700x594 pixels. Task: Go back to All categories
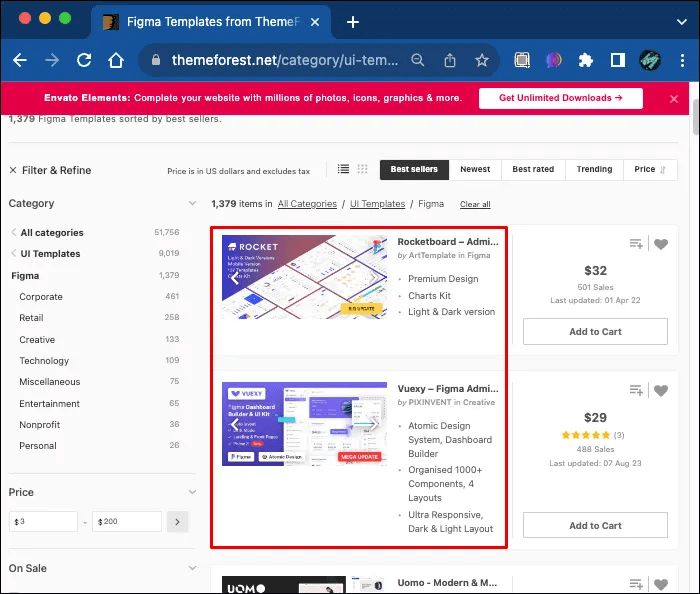tap(52, 233)
